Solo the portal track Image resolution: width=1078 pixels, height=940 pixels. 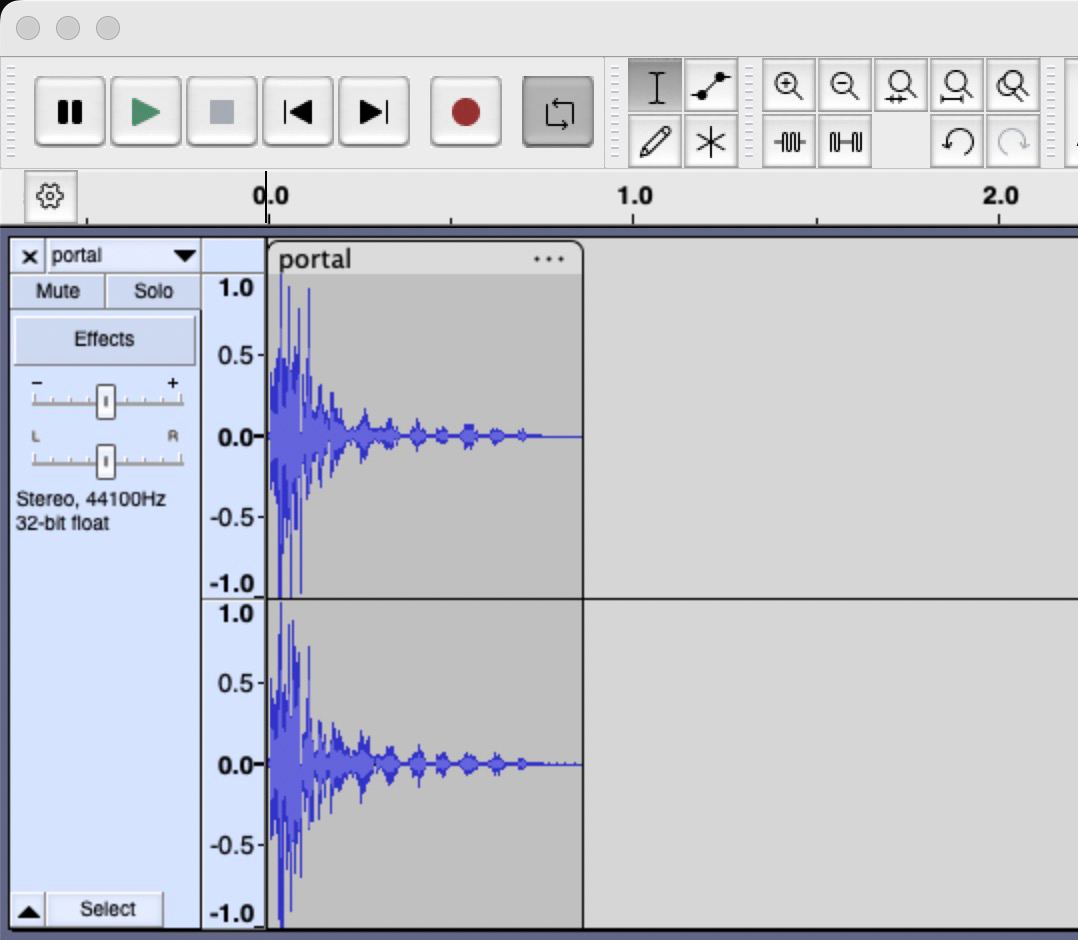click(153, 291)
